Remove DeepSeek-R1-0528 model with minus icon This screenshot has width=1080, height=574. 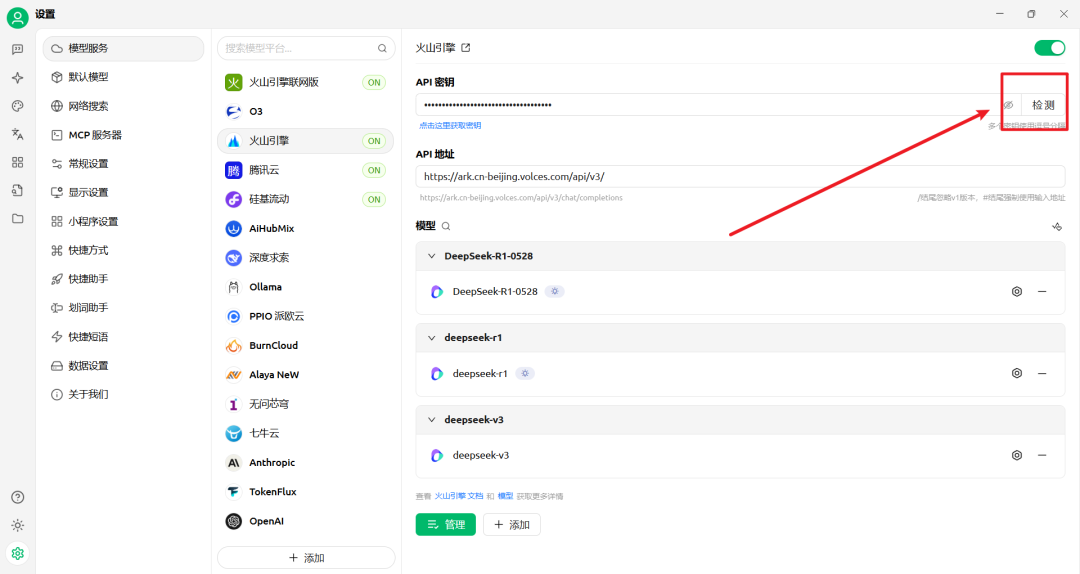(1042, 291)
